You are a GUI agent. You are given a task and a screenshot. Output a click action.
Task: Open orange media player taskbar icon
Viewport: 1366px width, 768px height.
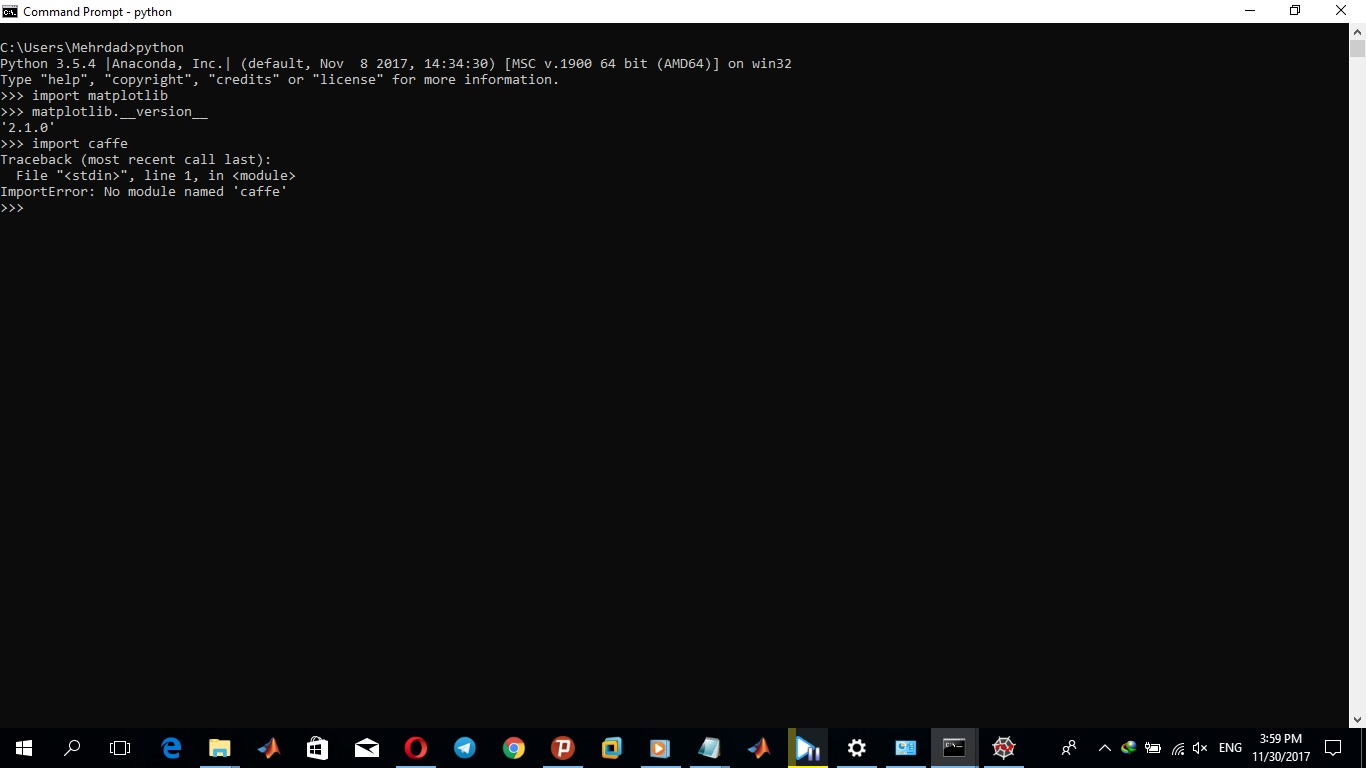(x=660, y=748)
